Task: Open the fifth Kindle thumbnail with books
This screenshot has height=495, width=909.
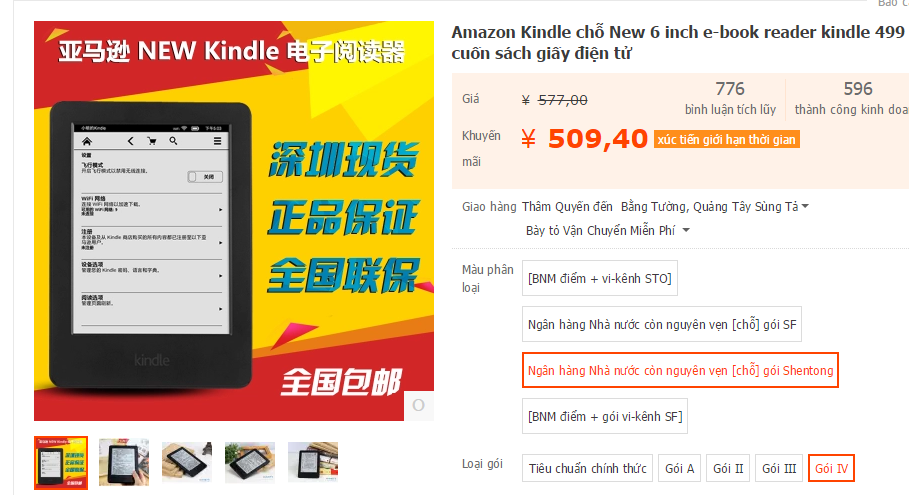Action: [313, 463]
